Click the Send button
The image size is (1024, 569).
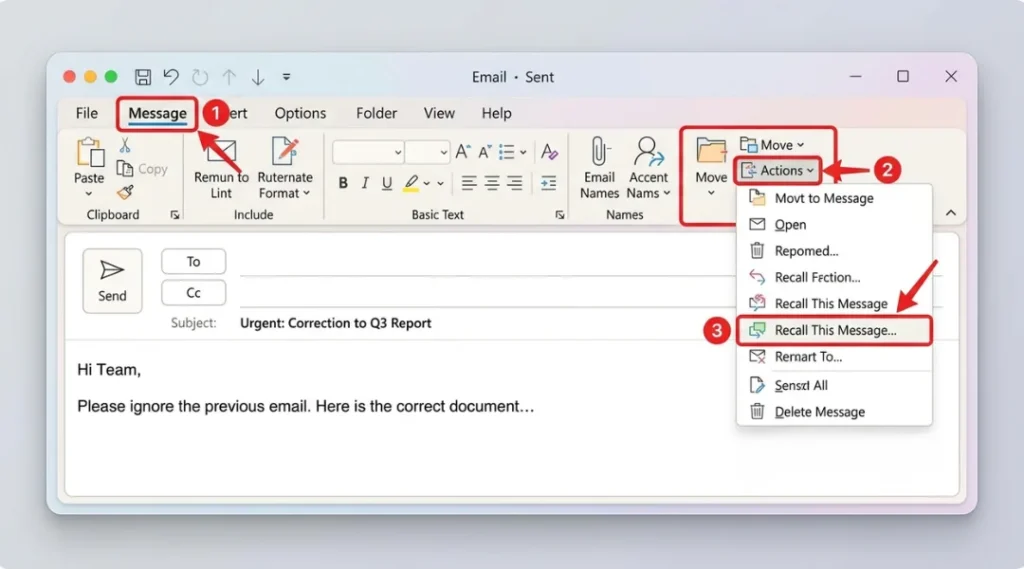tap(112, 281)
